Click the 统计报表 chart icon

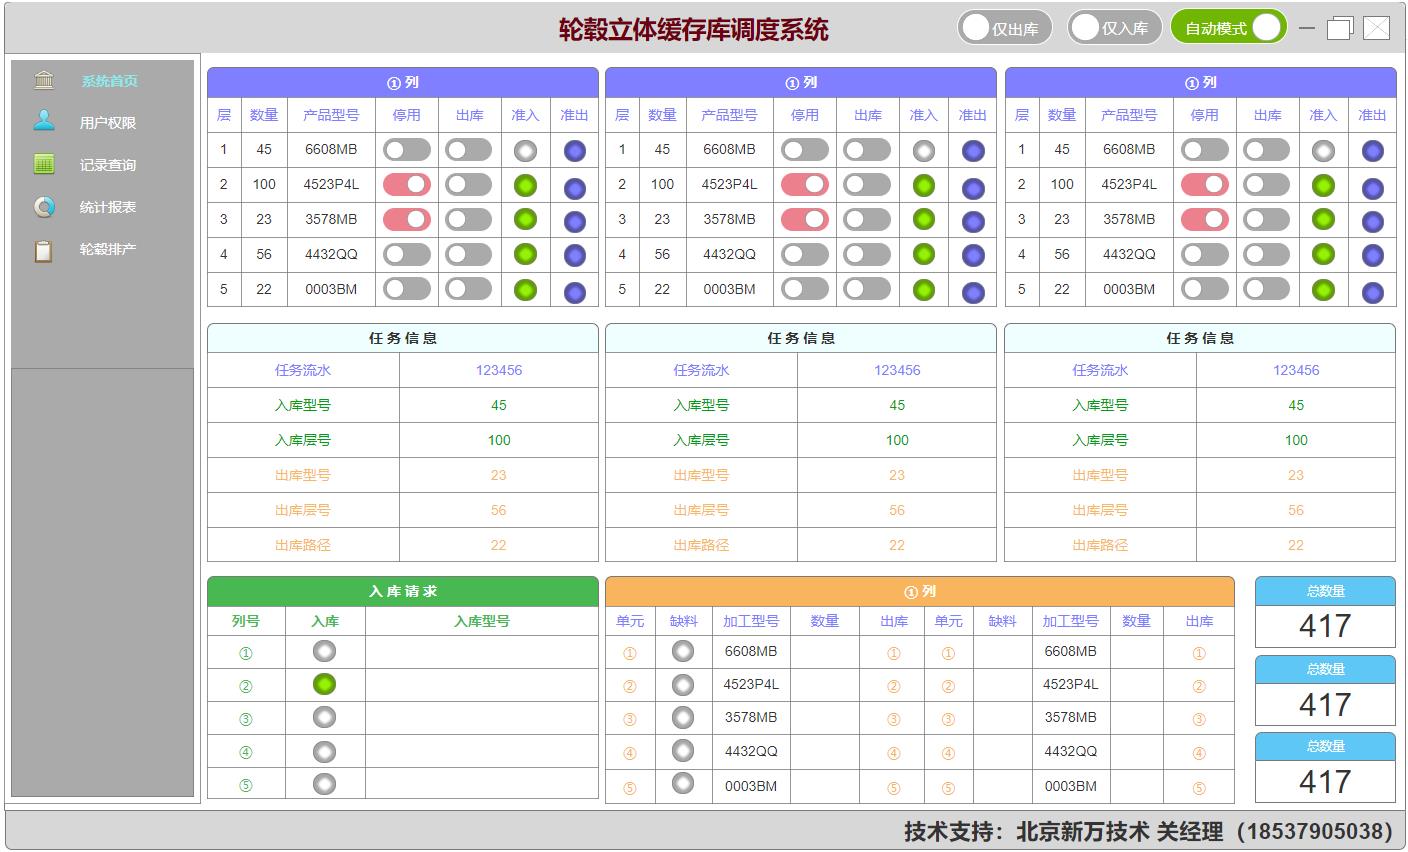[x=44, y=207]
